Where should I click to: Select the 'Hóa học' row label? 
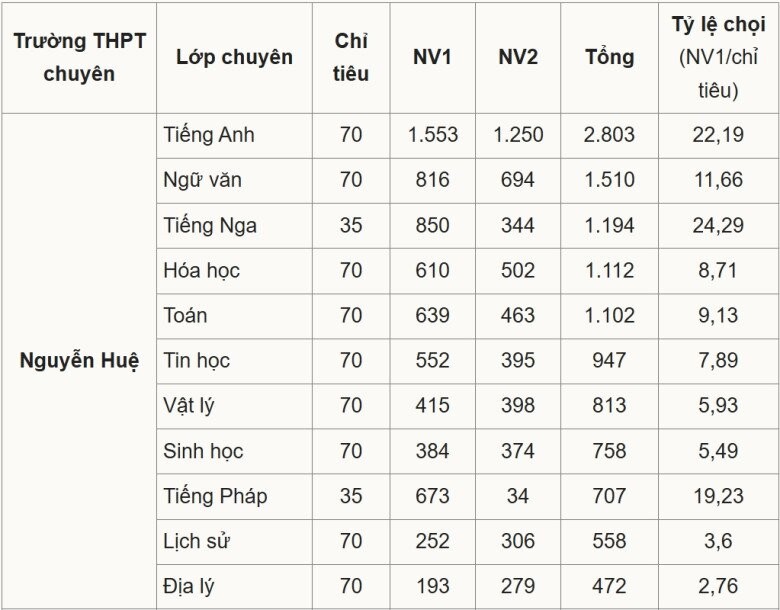tap(202, 271)
